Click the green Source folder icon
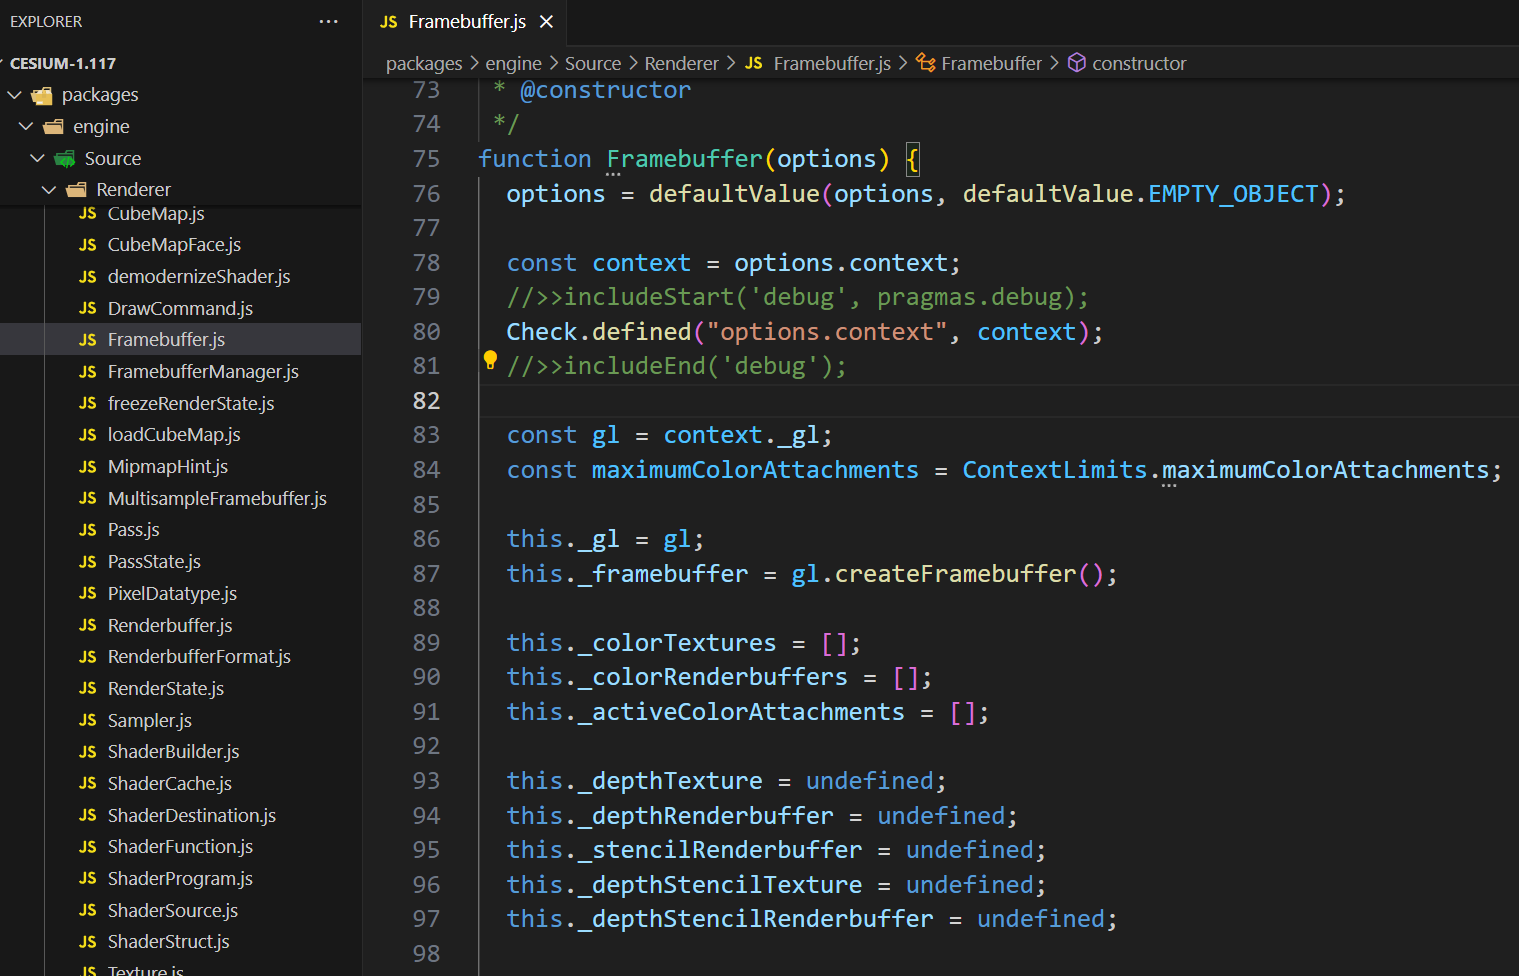This screenshot has width=1519, height=976. pos(65,159)
